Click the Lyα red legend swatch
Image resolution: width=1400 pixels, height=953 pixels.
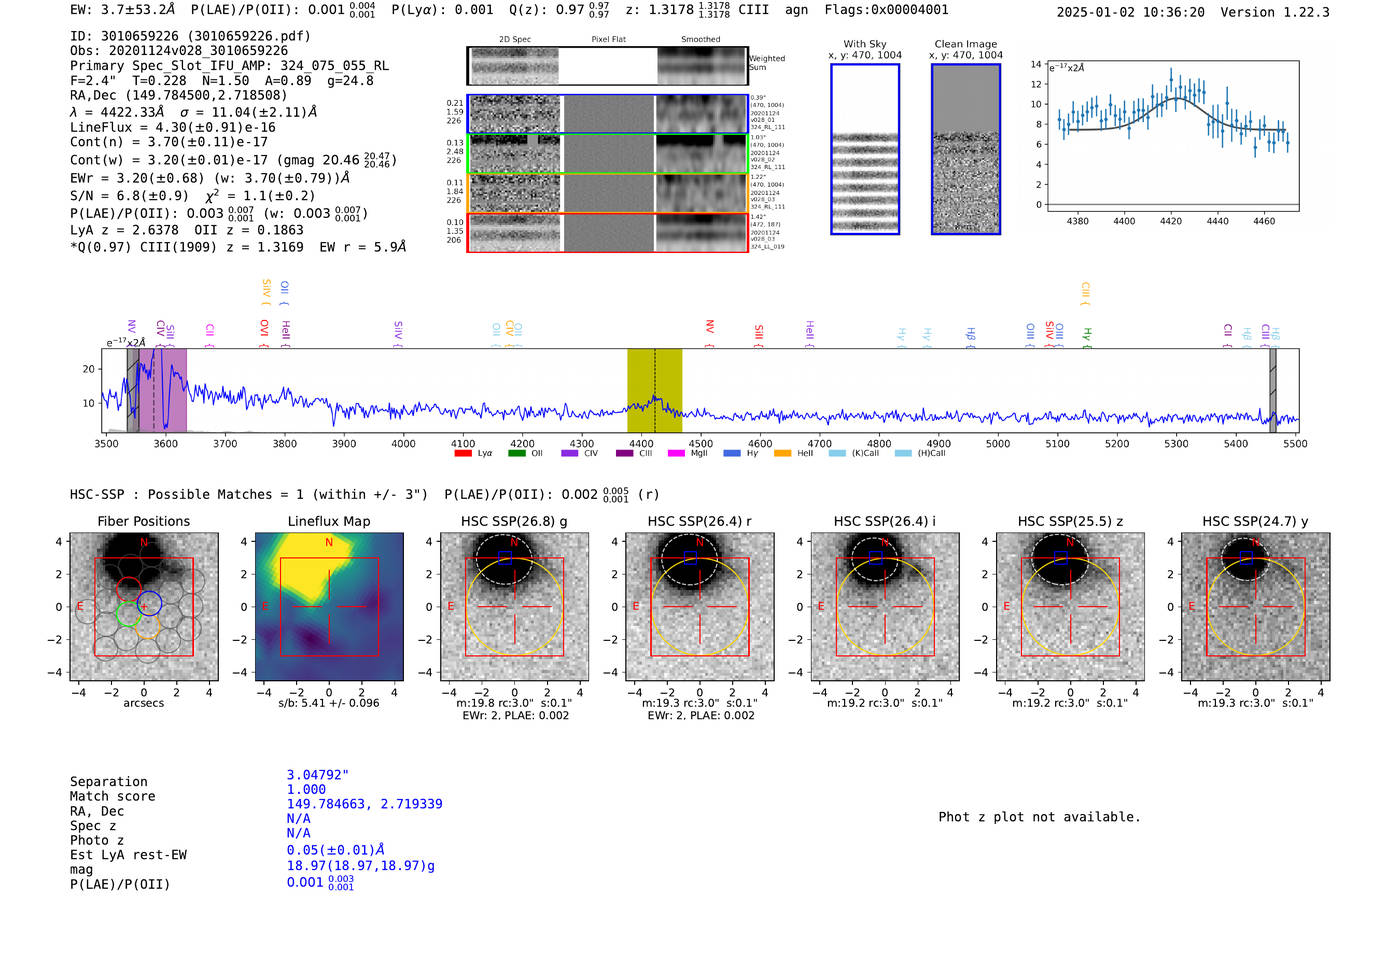coord(462,453)
